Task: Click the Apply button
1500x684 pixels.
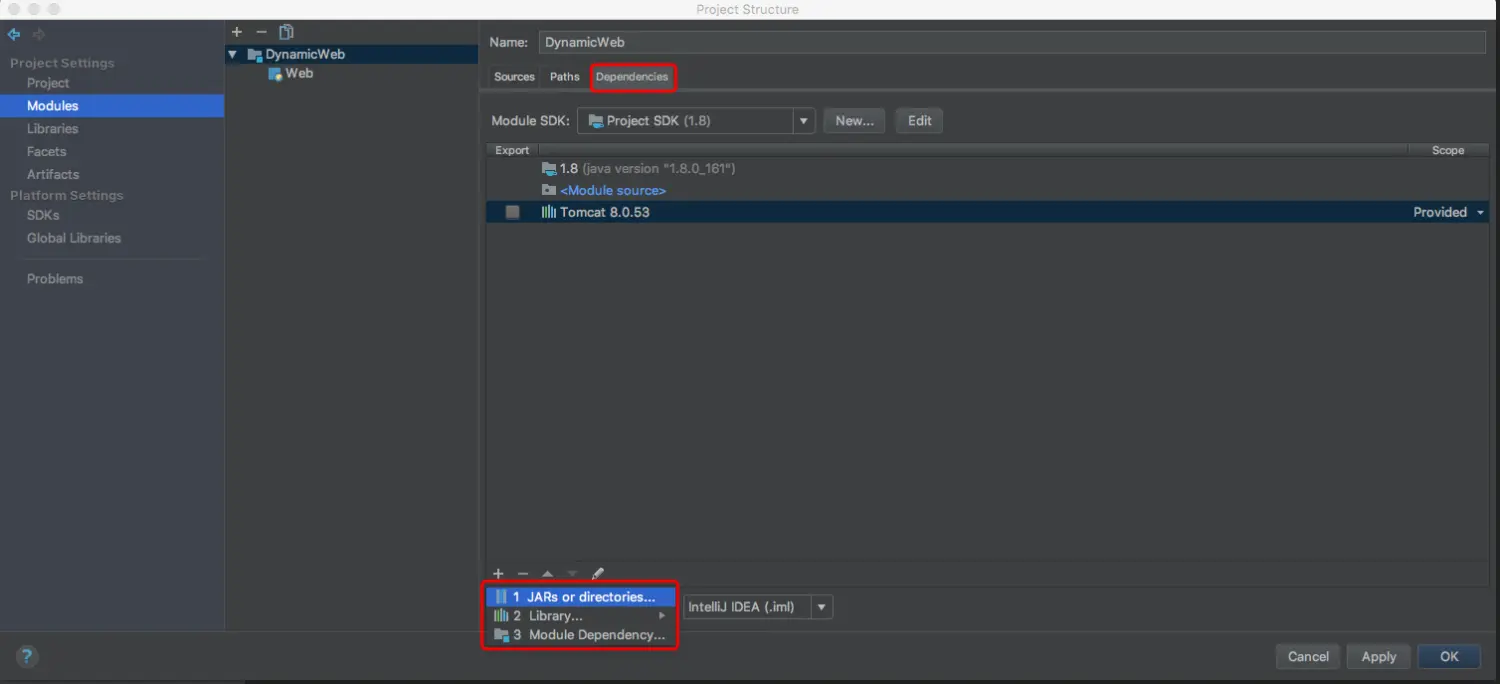Action: point(1379,657)
